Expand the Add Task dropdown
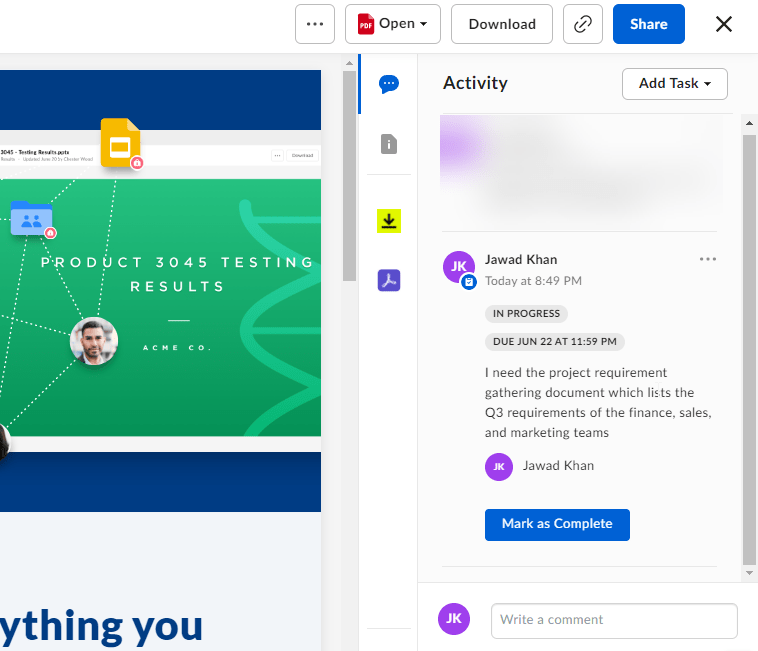The image size is (758, 651). 674,84
